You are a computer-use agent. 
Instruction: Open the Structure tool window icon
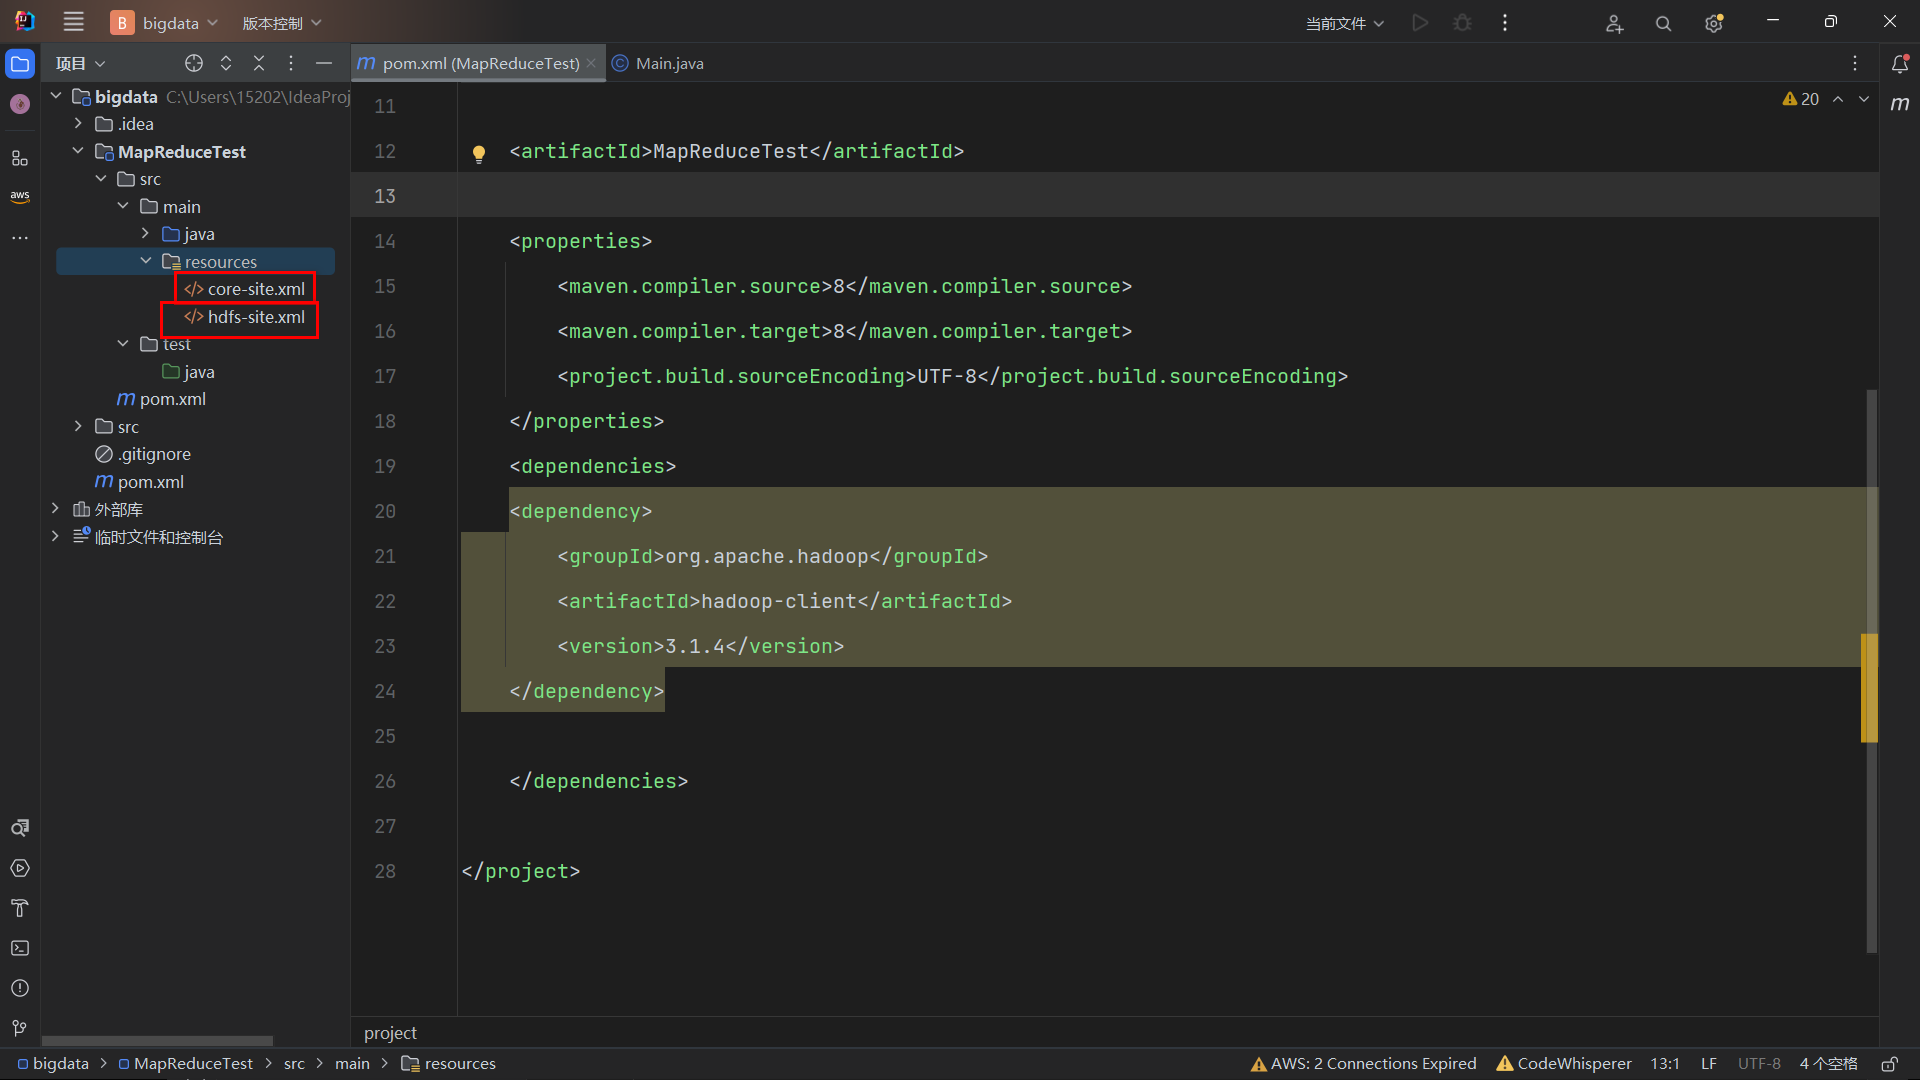(x=20, y=158)
